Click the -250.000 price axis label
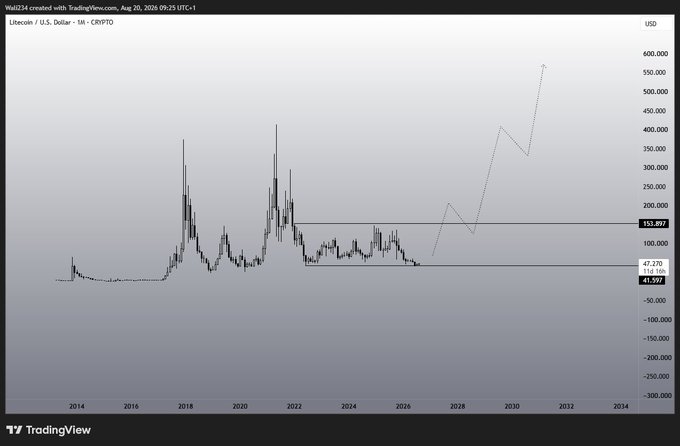The height and width of the screenshot is (446, 680). (x=655, y=376)
